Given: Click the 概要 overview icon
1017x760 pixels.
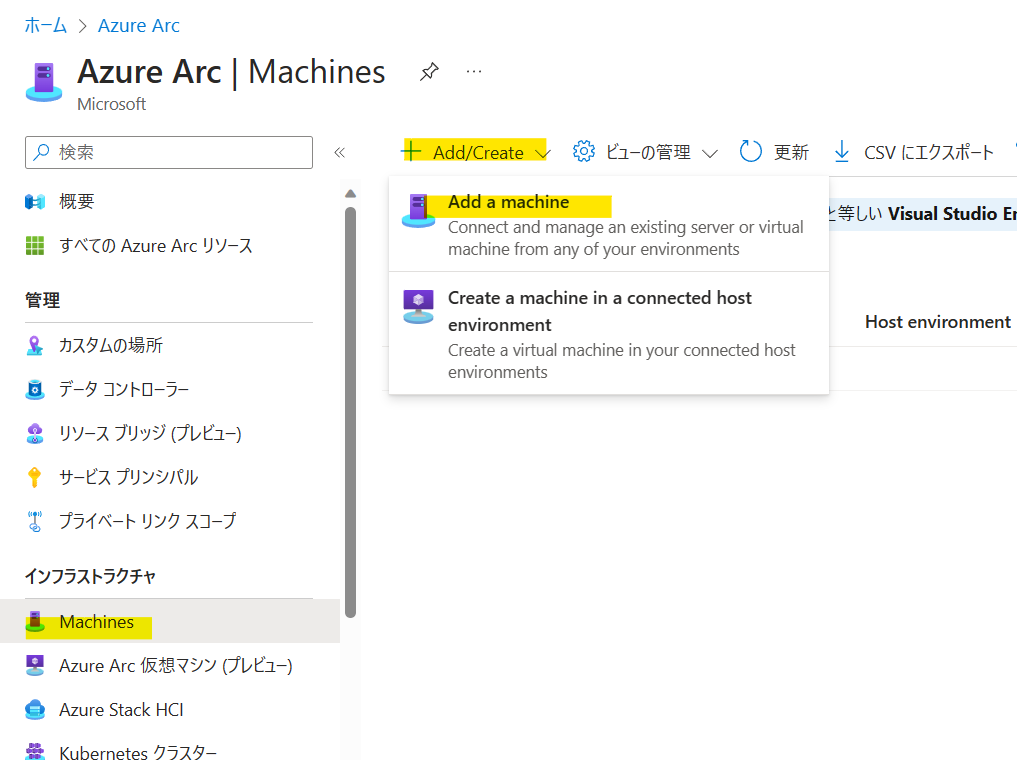Looking at the screenshot, I should (35, 202).
